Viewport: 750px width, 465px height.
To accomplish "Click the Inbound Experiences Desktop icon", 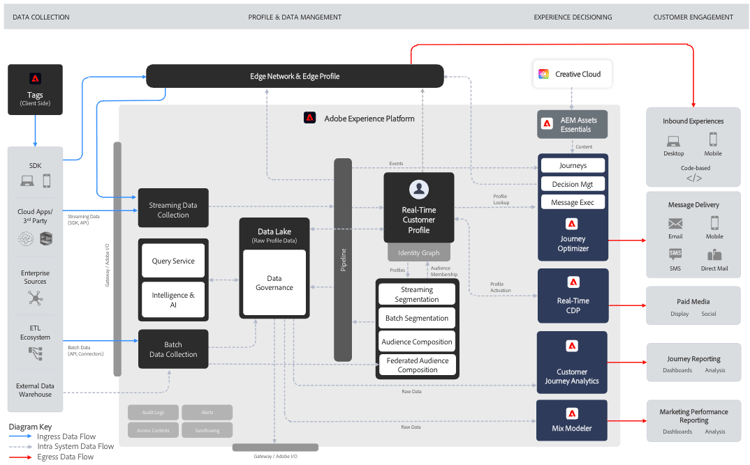I will tap(673, 141).
